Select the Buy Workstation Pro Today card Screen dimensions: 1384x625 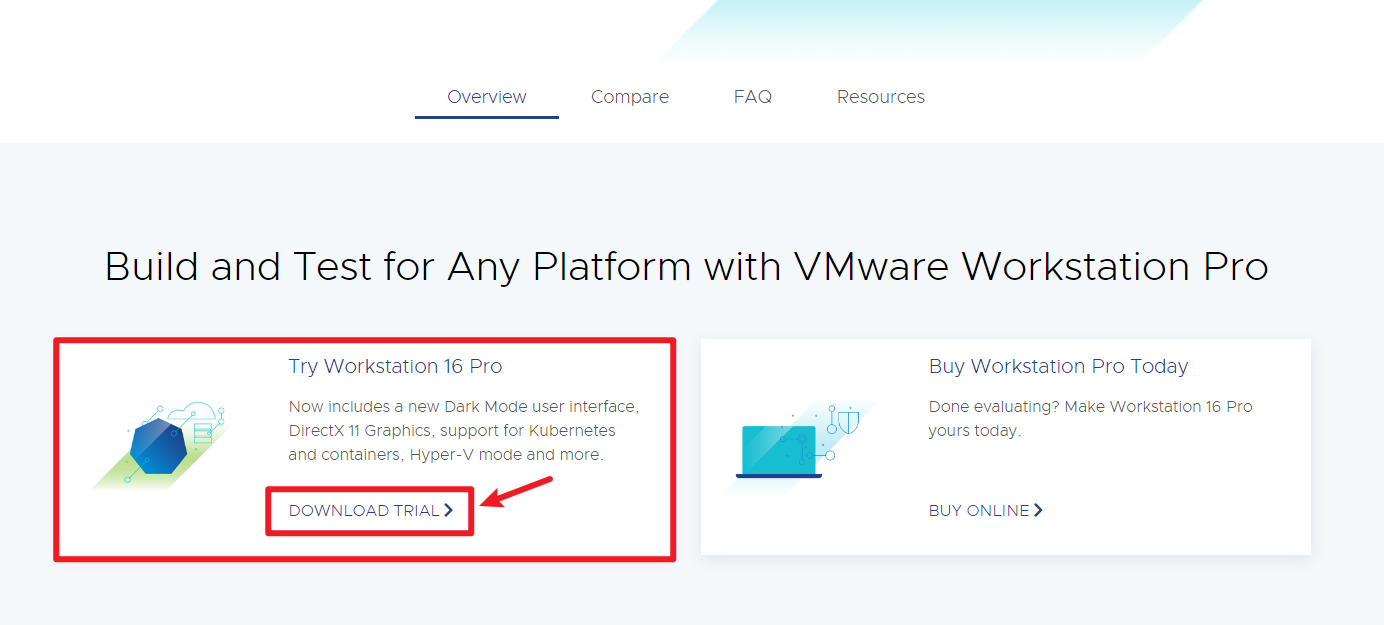[1006, 447]
